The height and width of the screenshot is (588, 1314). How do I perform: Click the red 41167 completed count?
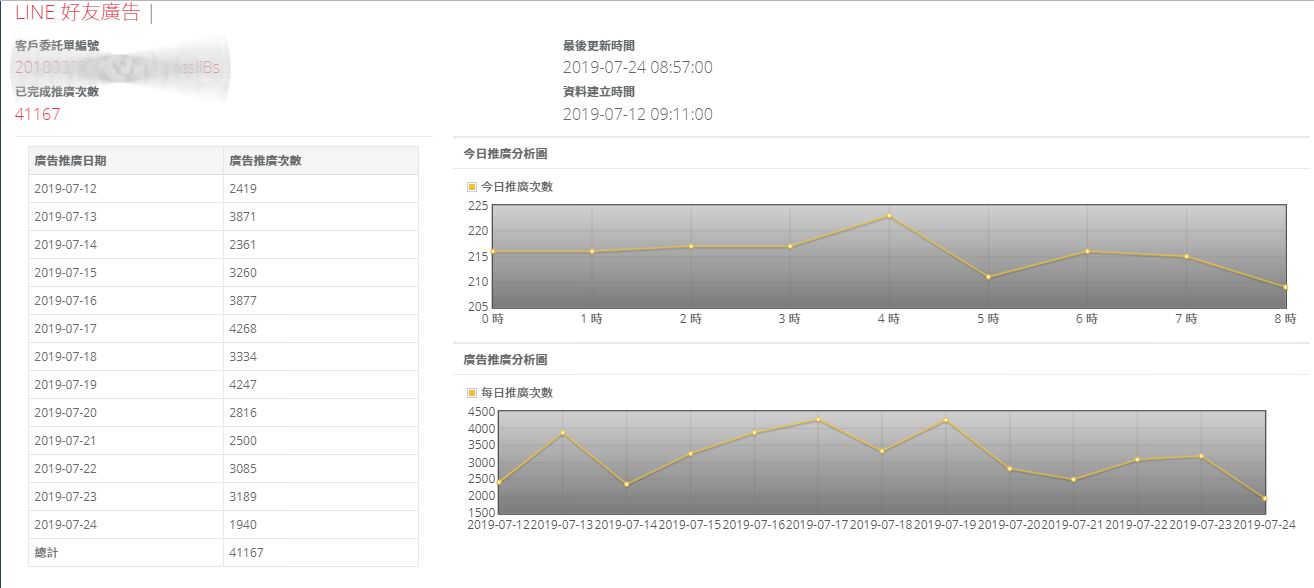click(x=38, y=114)
